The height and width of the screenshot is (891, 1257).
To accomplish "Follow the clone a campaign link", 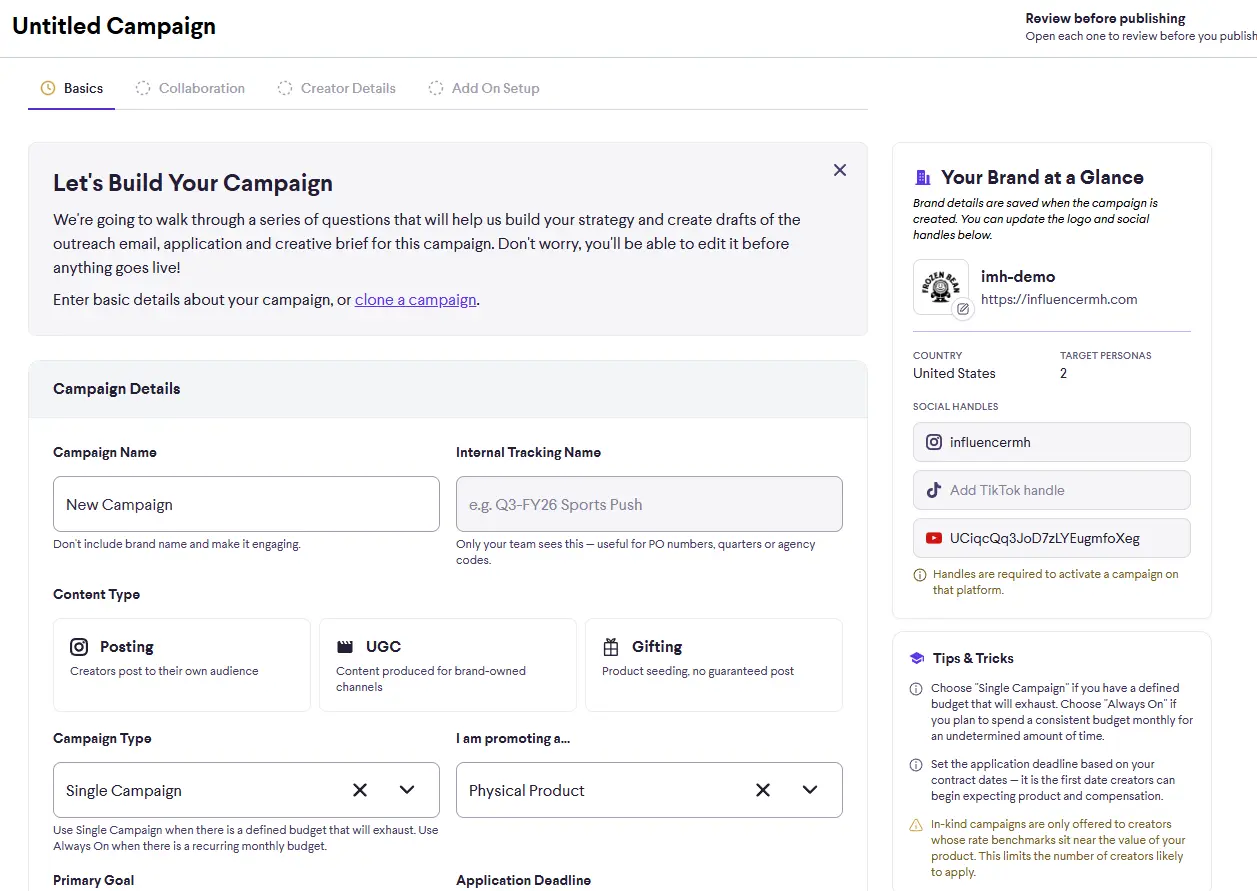I will pyautogui.click(x=415, y=300).
